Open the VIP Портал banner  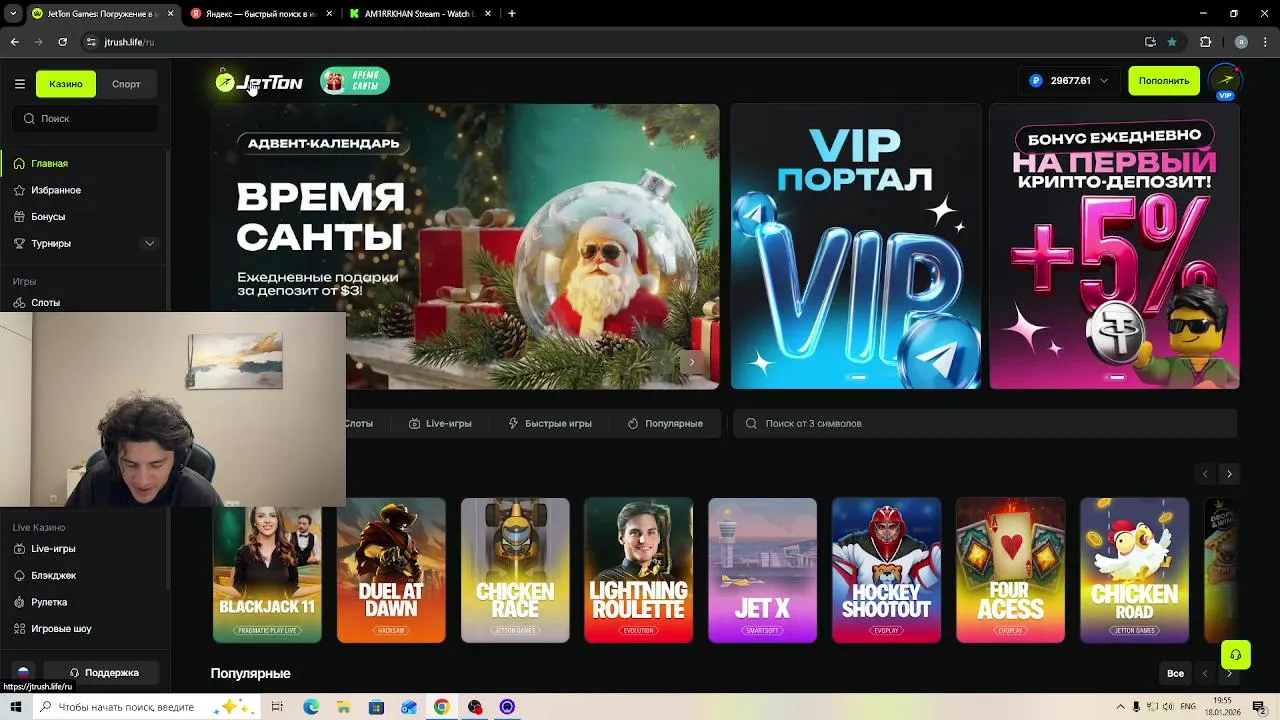[856, 246]
